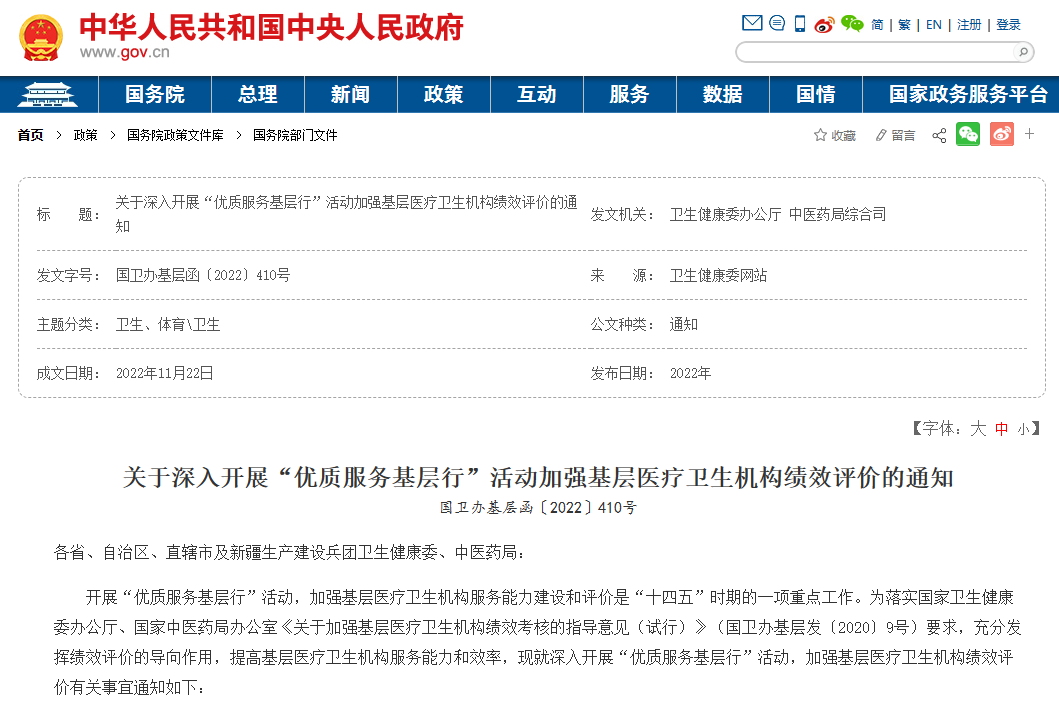1059x702 pixels.
Task: Click the www.gov.cn address text
Action: (124, 52)
